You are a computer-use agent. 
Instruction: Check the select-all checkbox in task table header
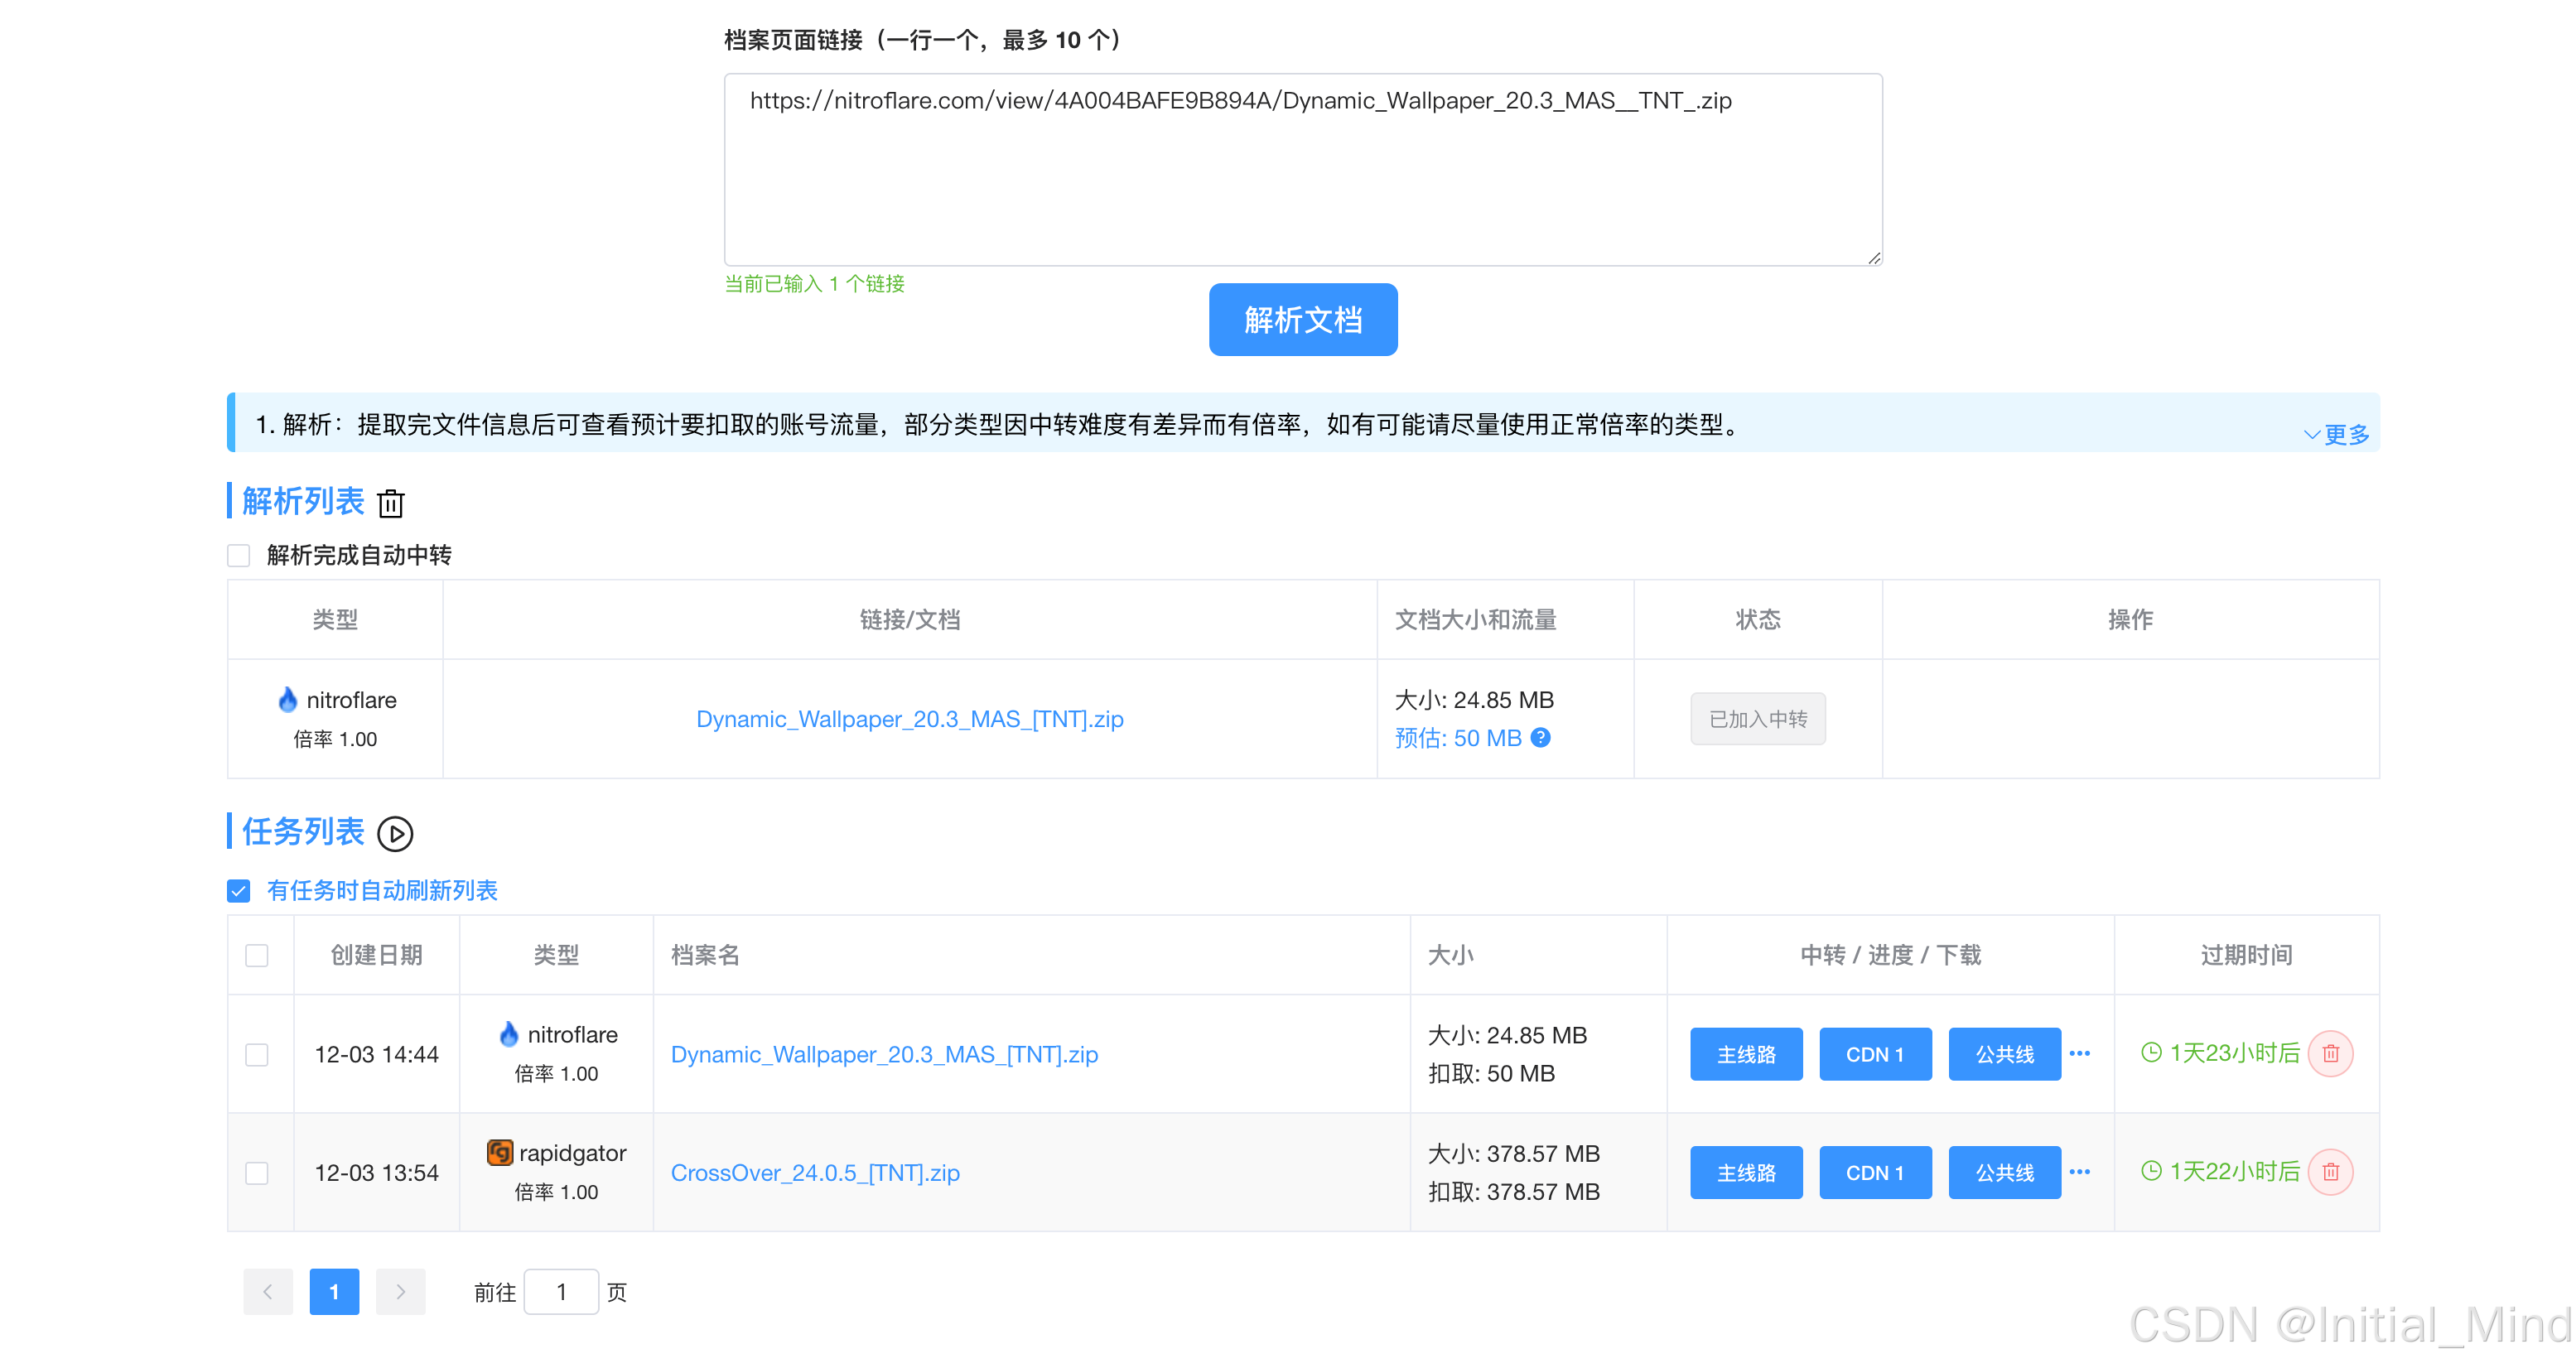(x=257, y=955)
